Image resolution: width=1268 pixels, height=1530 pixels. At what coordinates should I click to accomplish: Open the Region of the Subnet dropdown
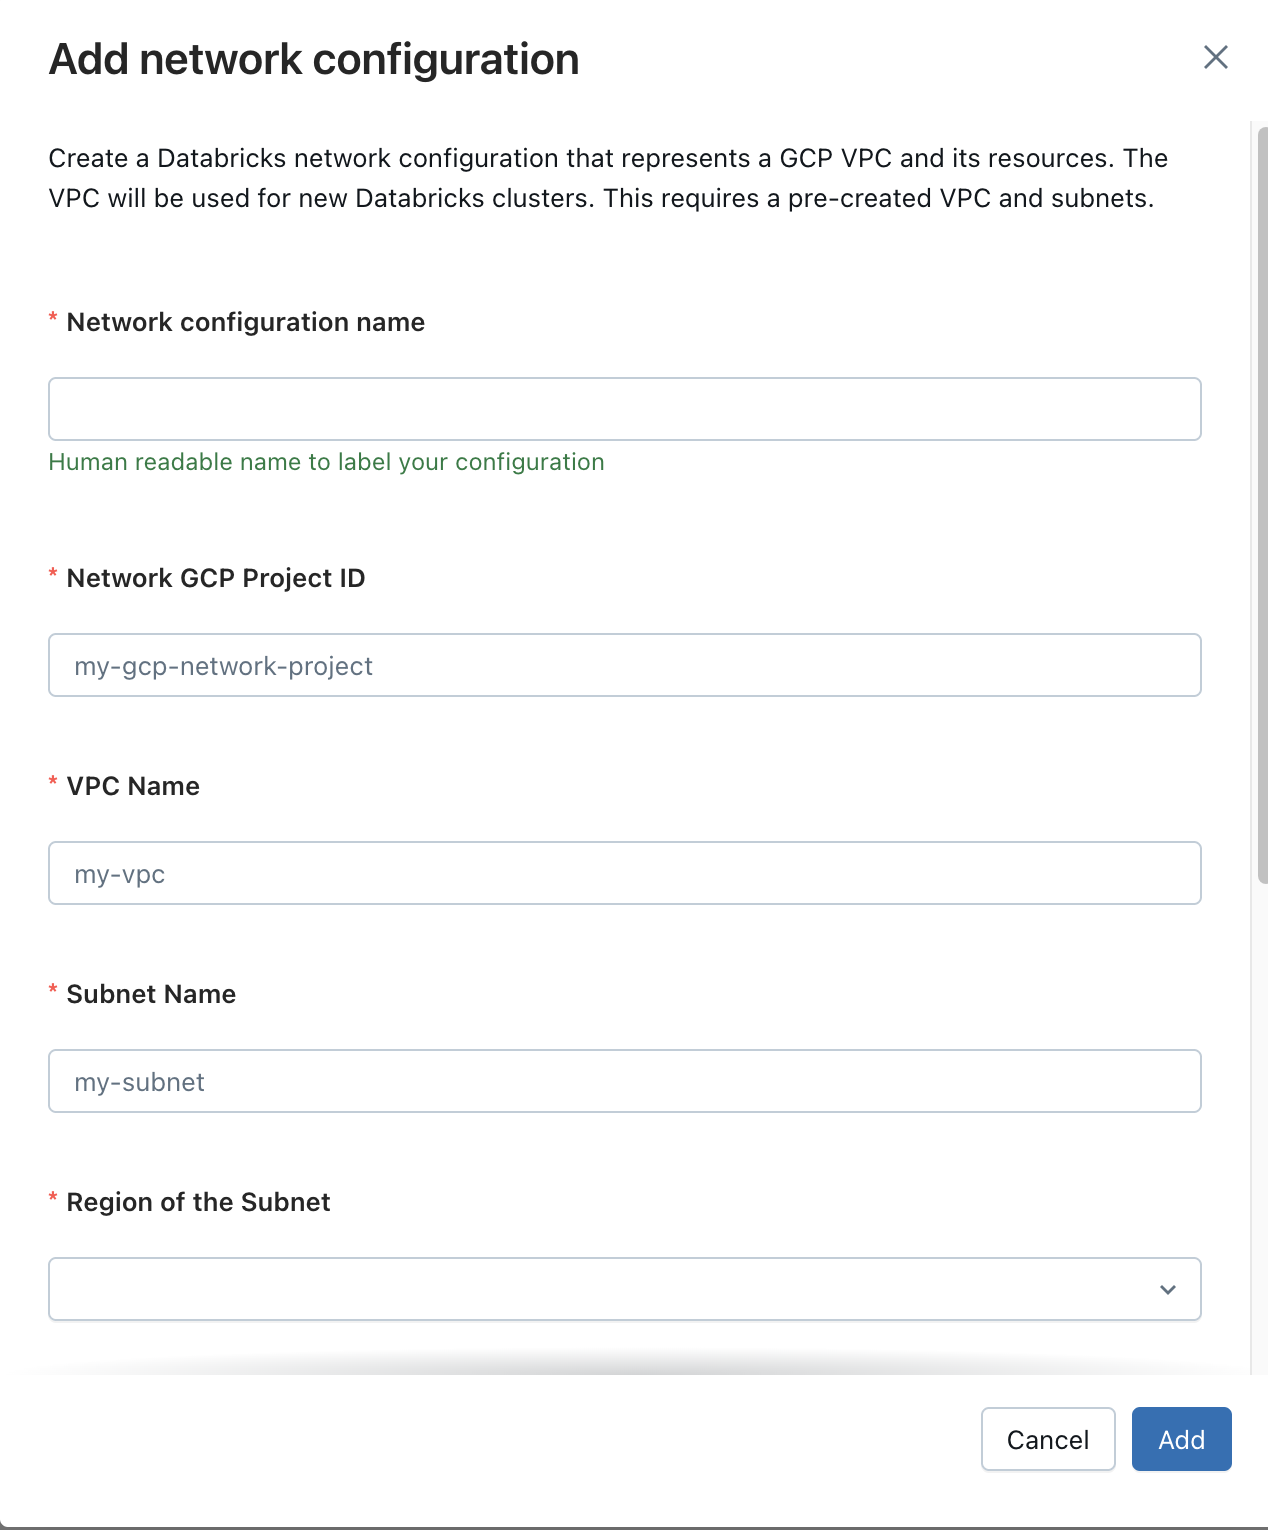(600, 1289)
